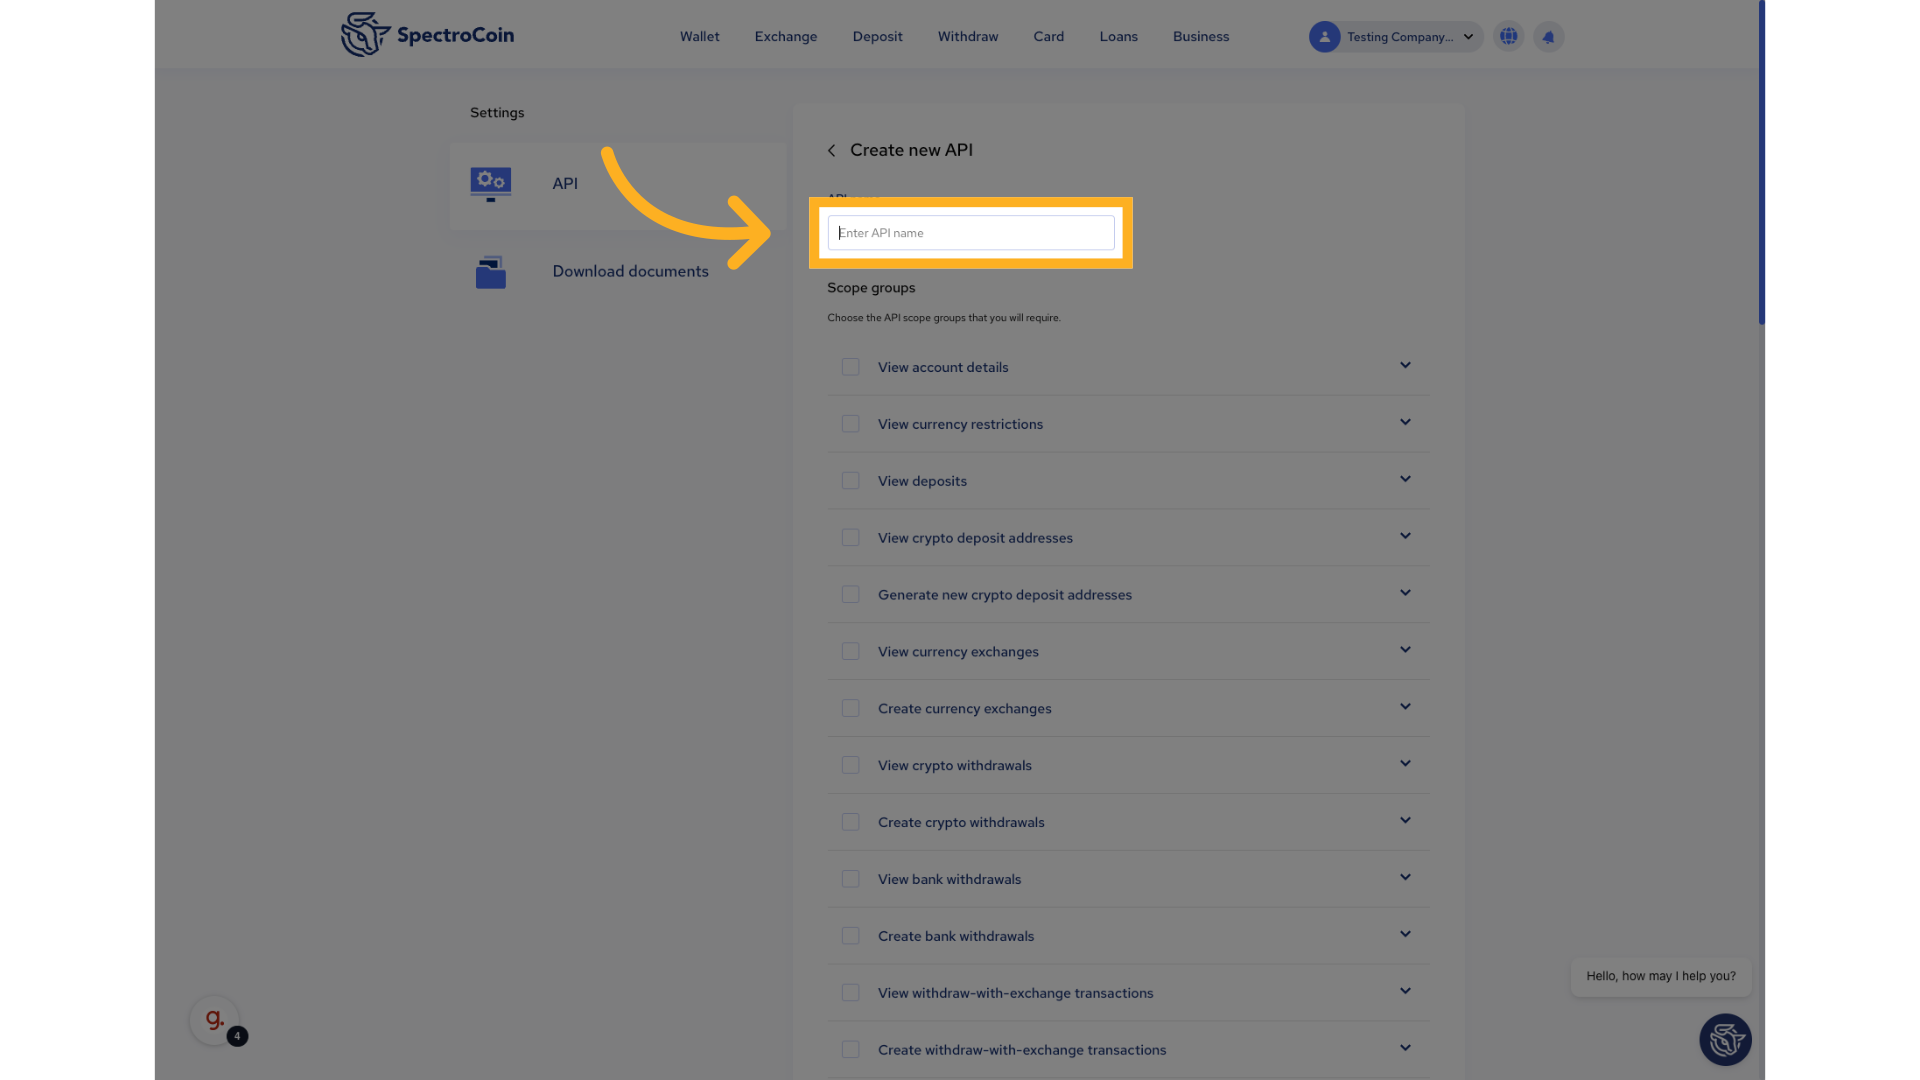Open the notifications bell

coord(1548,37)
